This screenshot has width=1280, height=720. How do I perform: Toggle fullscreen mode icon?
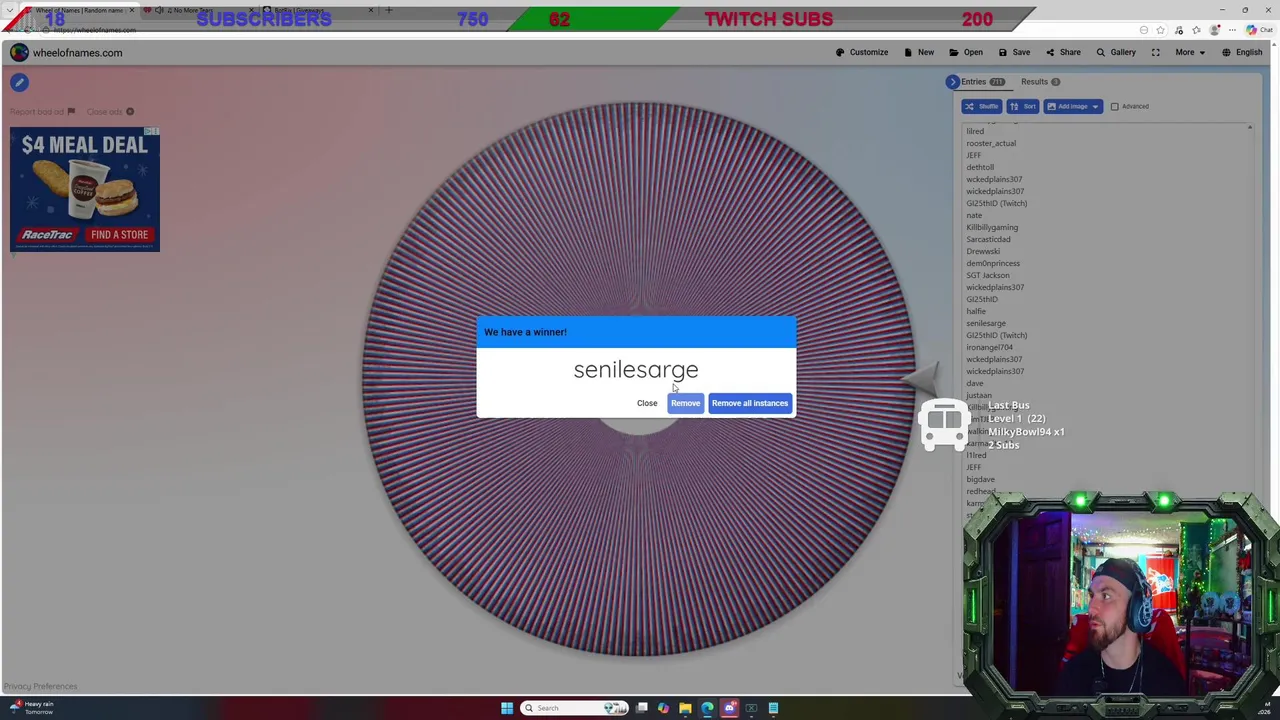point(1155,53)
